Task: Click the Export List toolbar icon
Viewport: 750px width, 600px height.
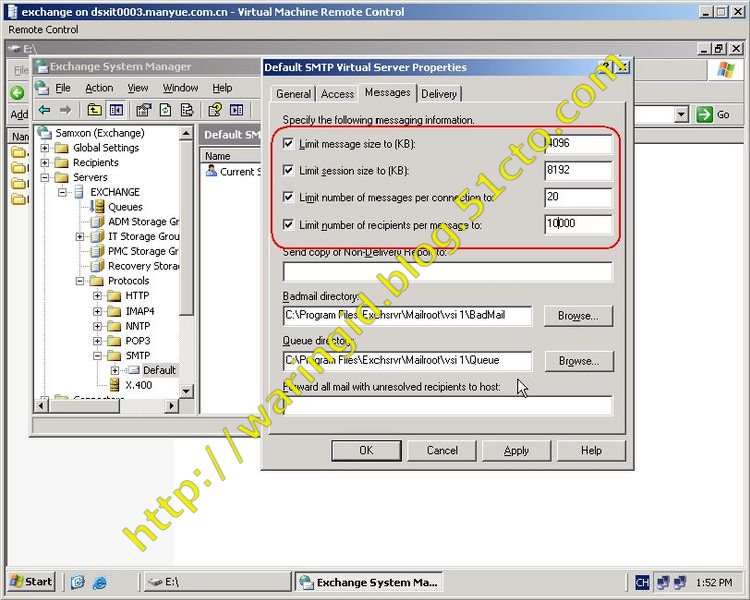Action: (187, 110)
